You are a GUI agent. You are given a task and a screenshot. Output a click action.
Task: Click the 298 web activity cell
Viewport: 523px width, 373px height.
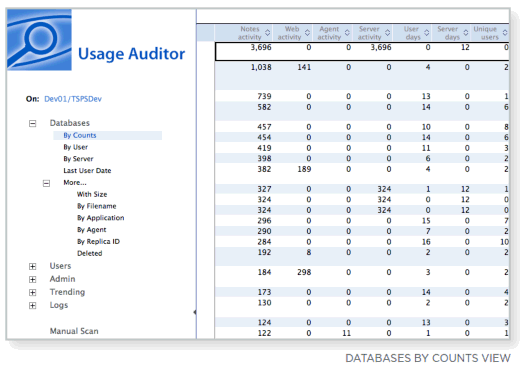tap(304, 272)
